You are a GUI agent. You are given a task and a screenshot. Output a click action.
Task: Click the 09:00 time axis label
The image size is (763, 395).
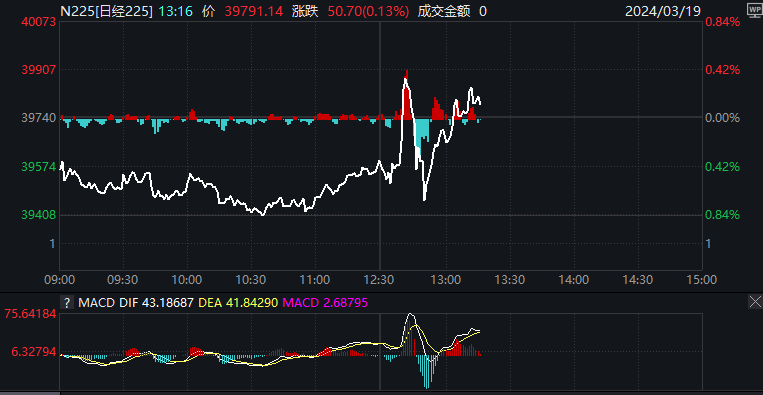click(59, 280)
